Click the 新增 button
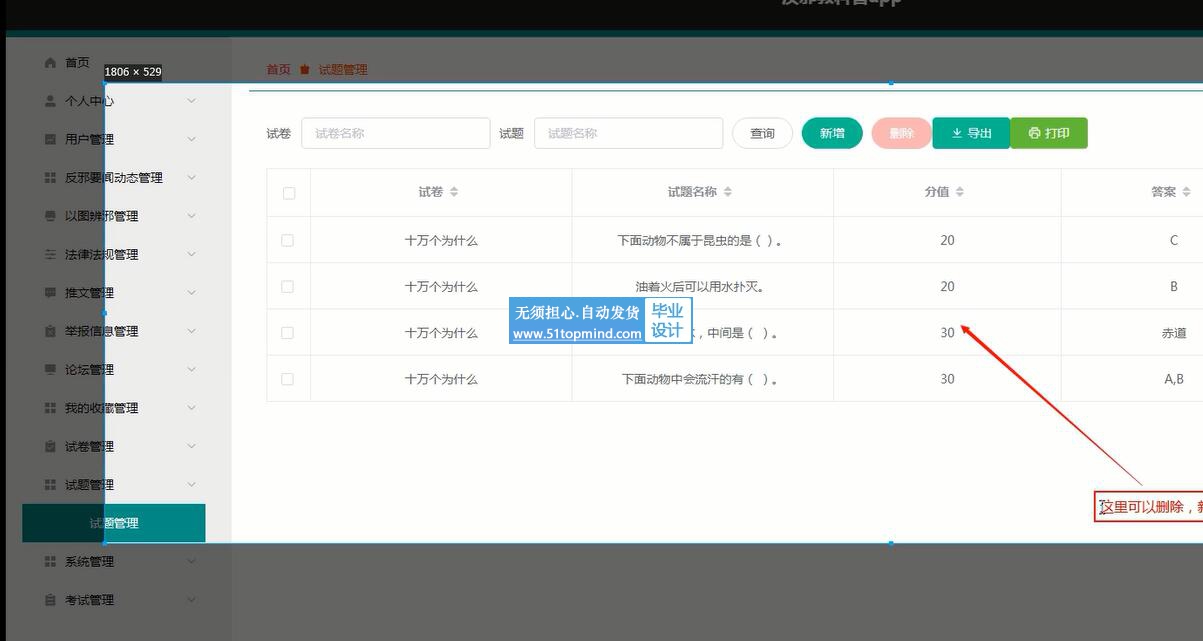The height and width of the screenshot is (641, 1203). point(832,133)
